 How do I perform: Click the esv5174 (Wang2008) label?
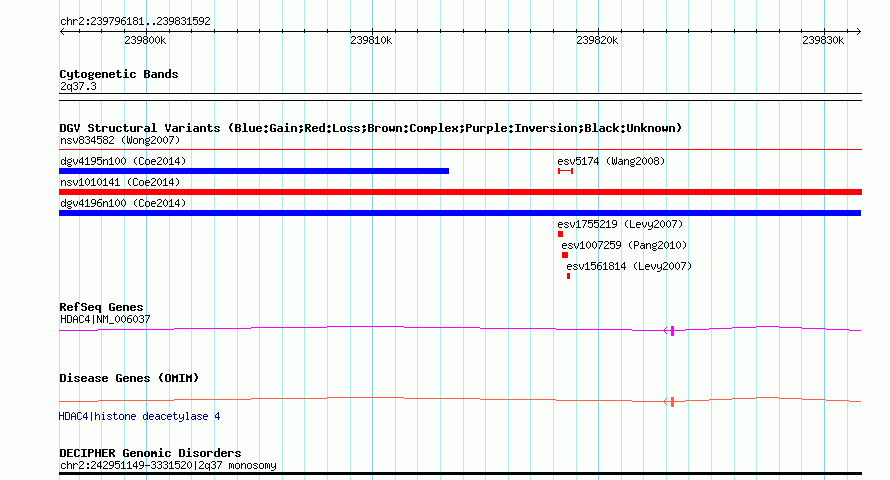point(611,161)
